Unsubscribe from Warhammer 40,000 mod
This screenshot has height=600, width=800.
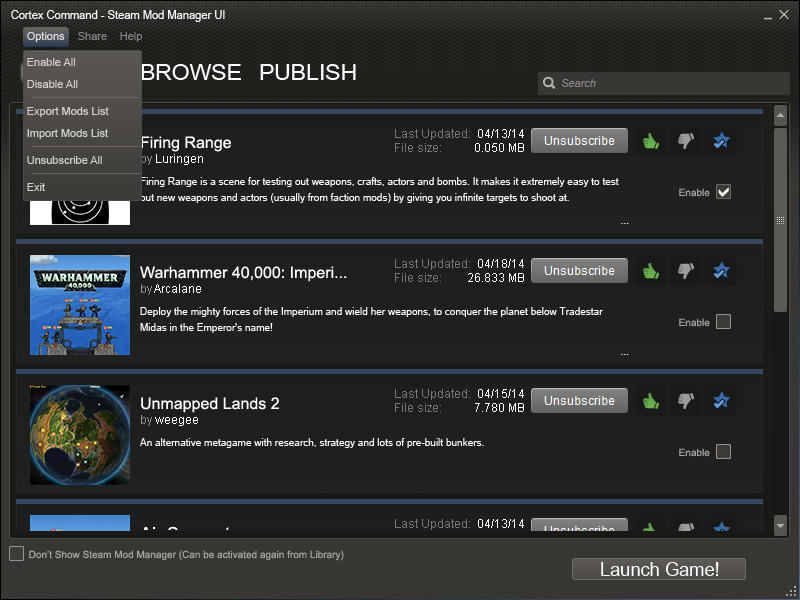pos(579,271)
